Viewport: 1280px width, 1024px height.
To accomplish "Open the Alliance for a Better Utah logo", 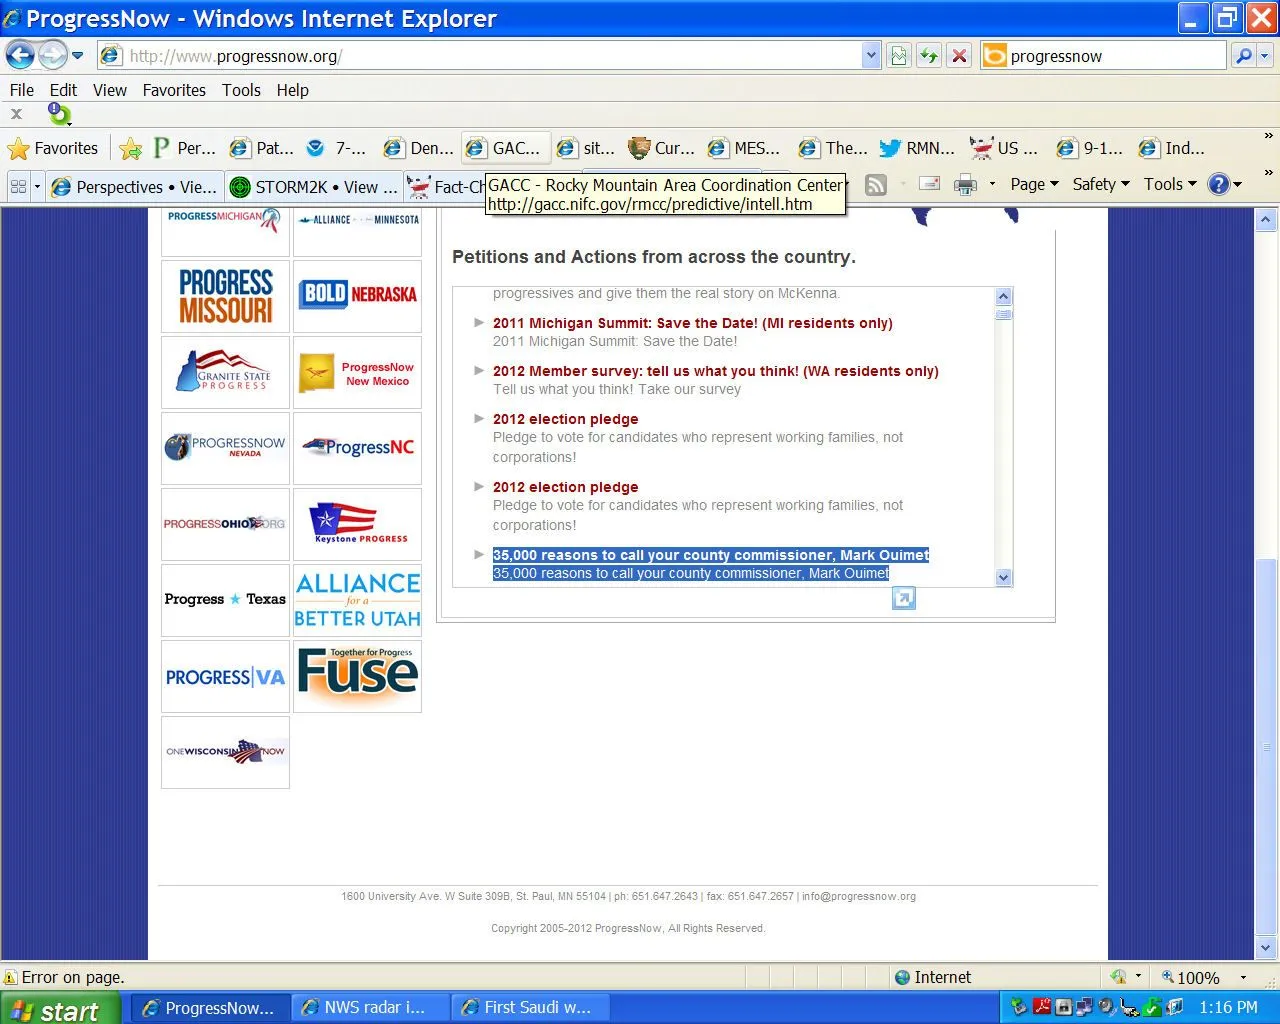I will tap(358, 600).
